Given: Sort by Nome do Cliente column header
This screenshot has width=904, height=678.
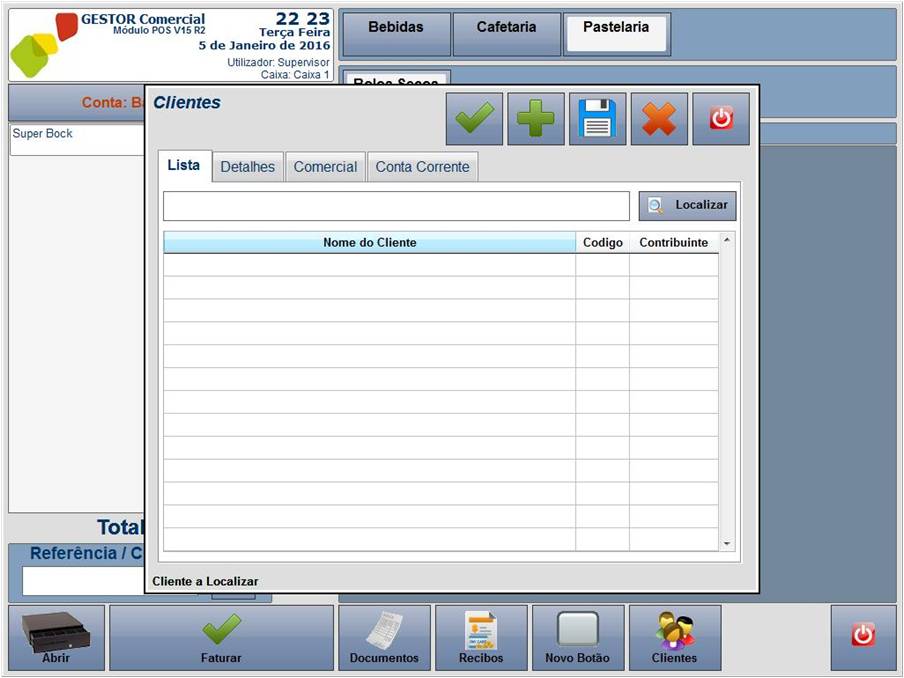Looking at the screenshot, I should pyautogui.click(x=370, y=243).
